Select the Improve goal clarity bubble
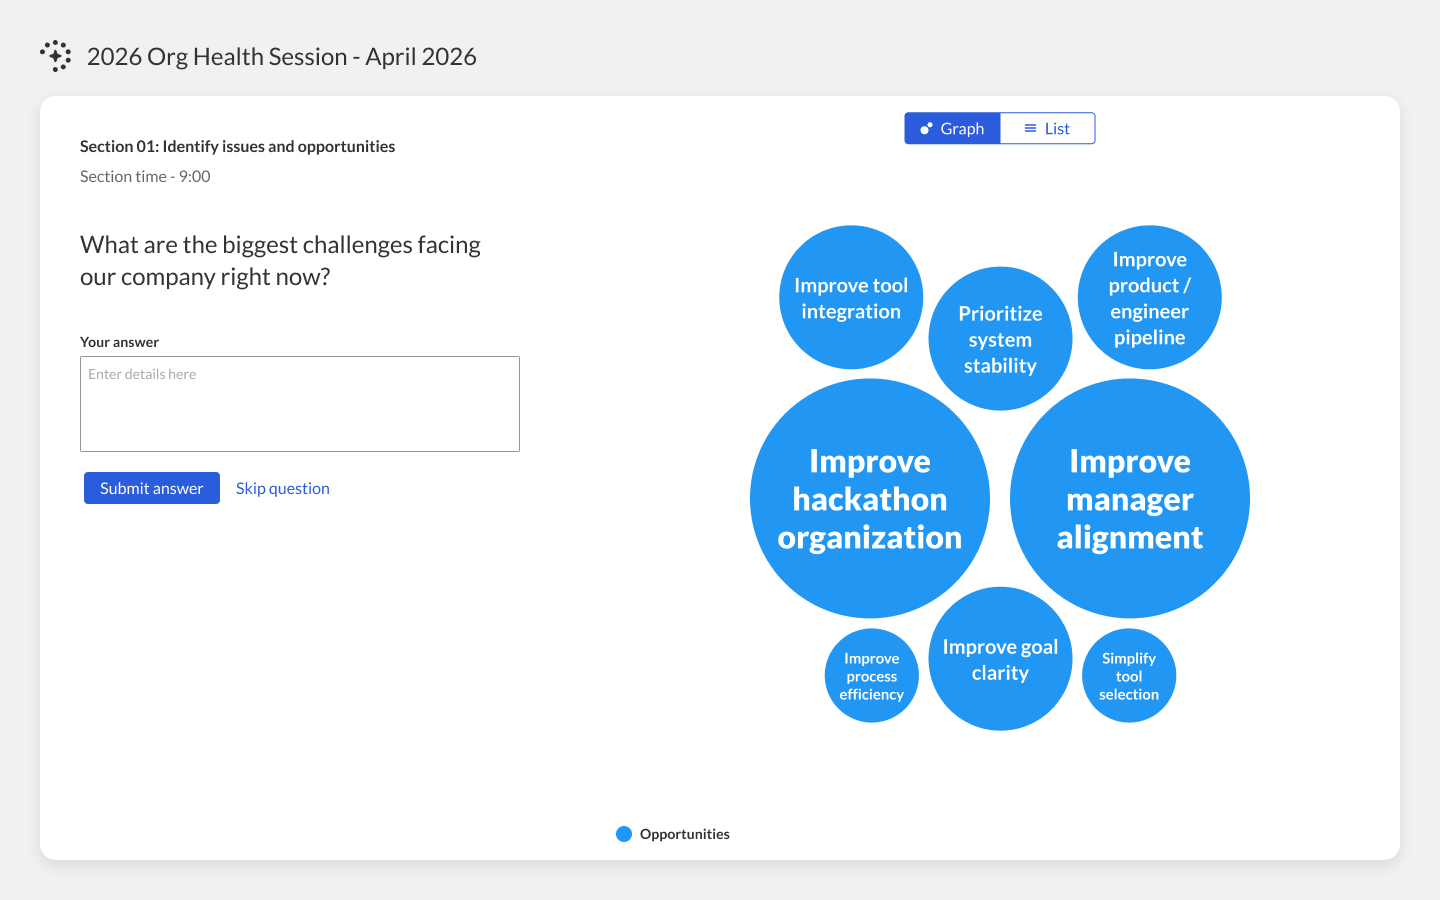 click(1000, 659)
